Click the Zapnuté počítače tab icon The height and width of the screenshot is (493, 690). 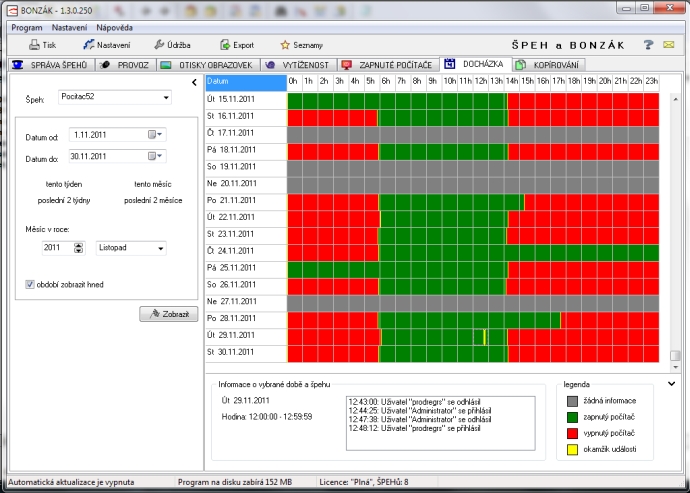346,65
